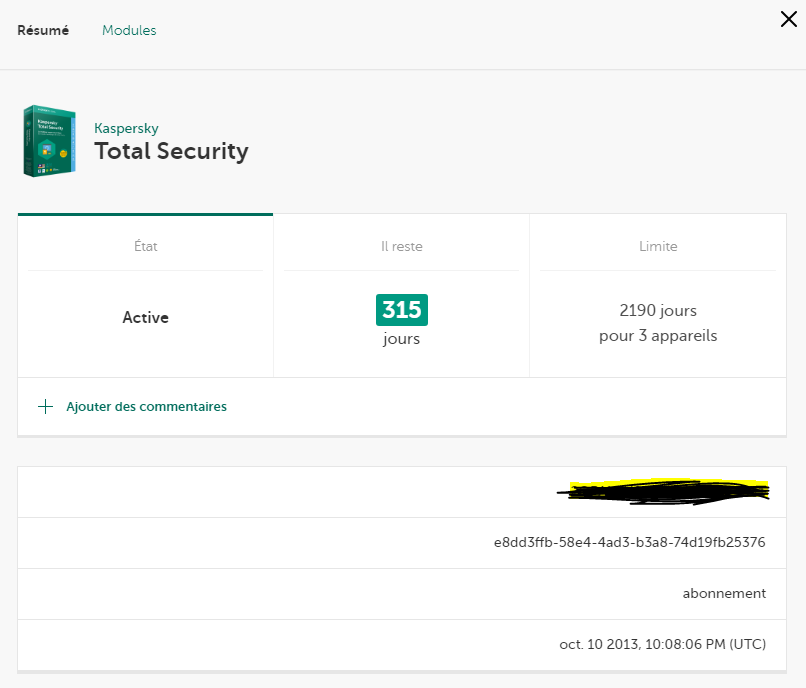This screenshot has height=688, width=806.
Task: Click the Kaspersky brand label
Action: click(x=126, y=128)
